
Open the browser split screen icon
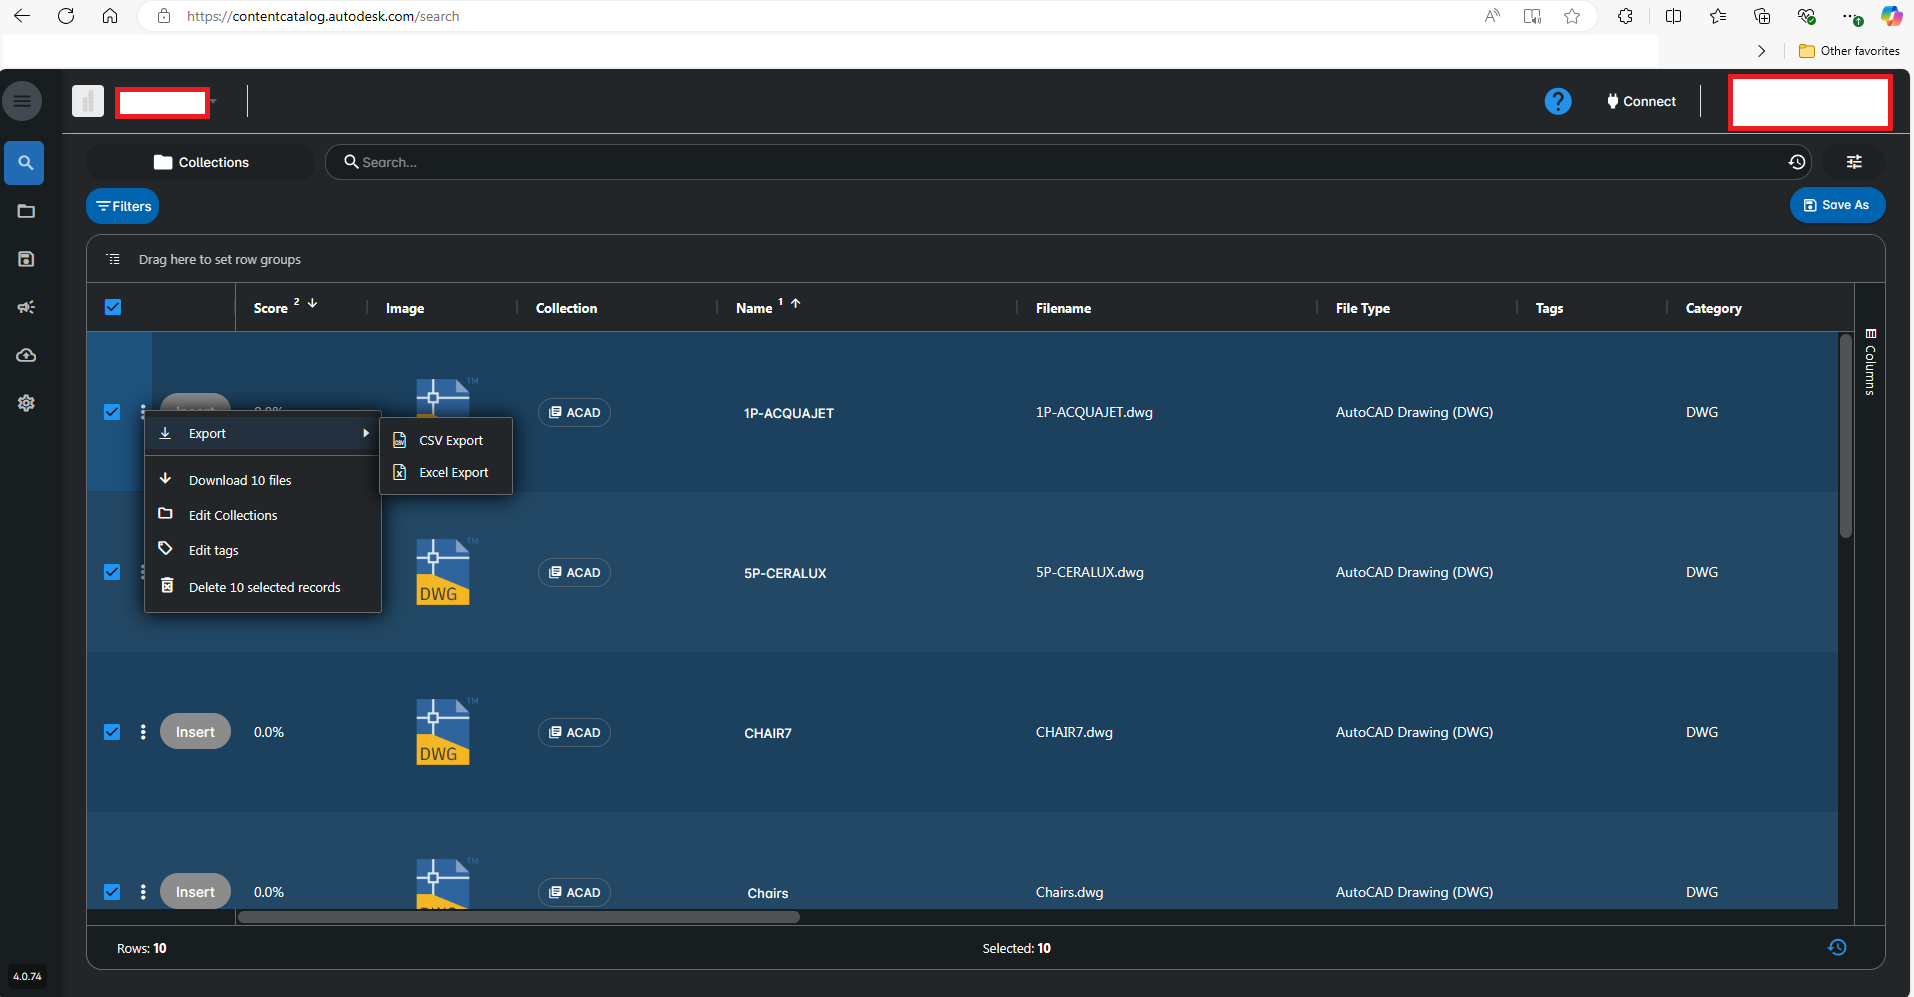tap(1673, 16)
